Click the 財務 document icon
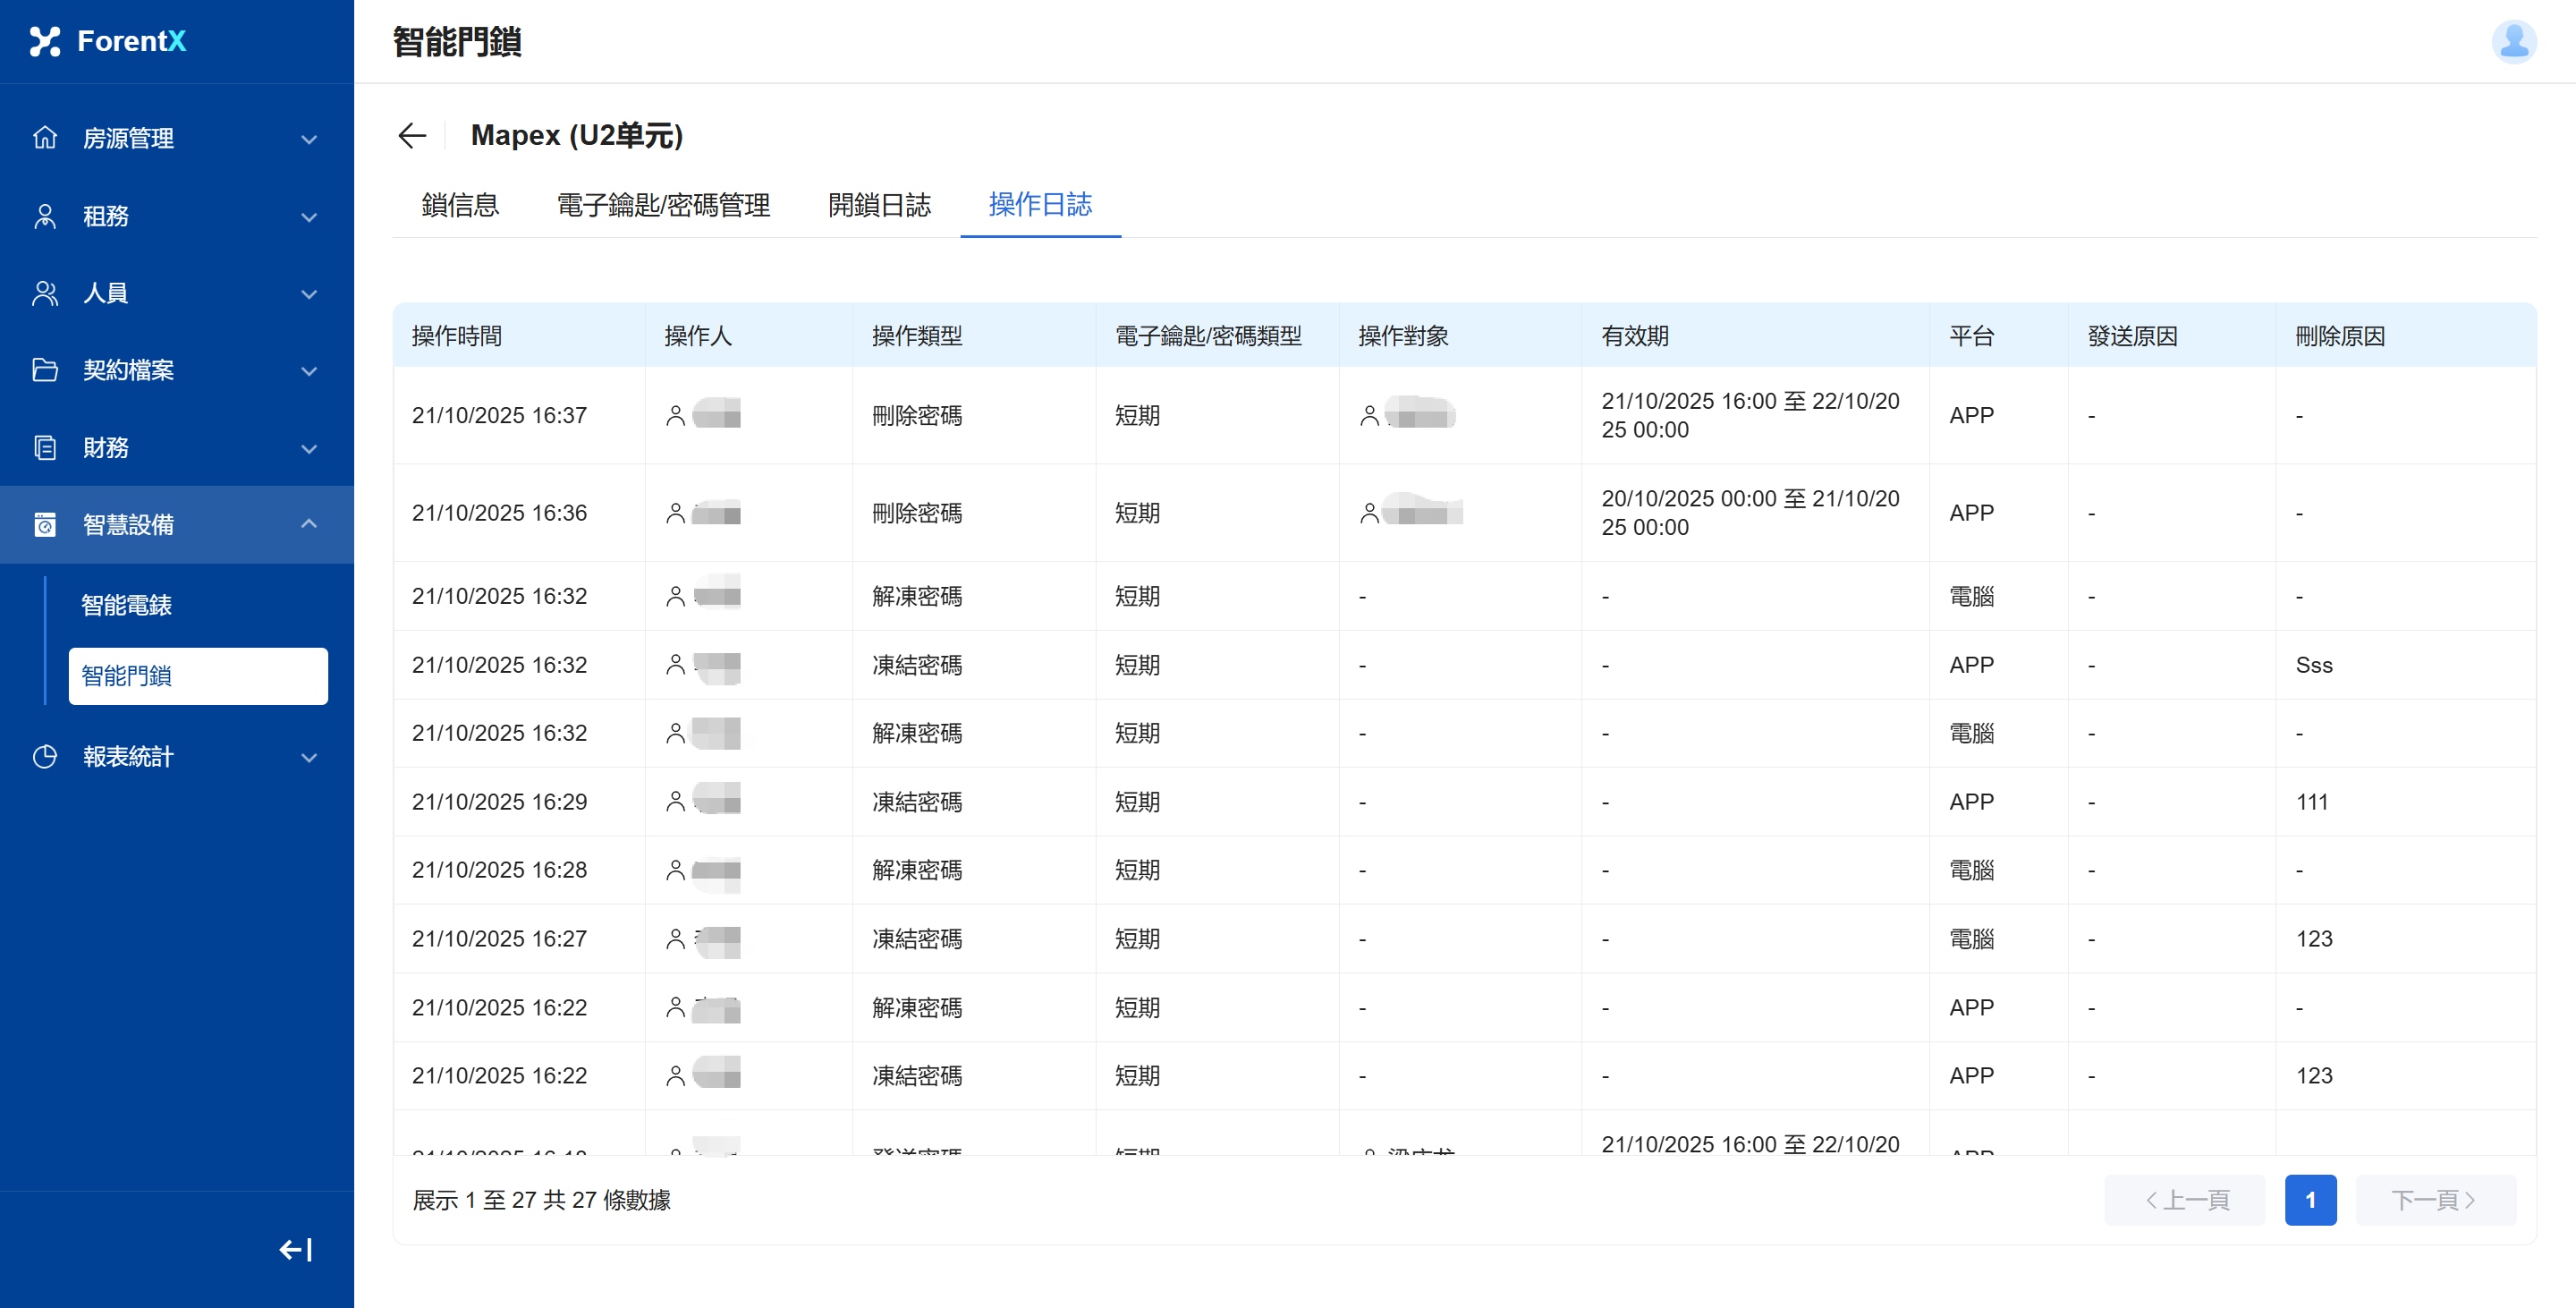The image size is (2576, 1308). [45, 448]
